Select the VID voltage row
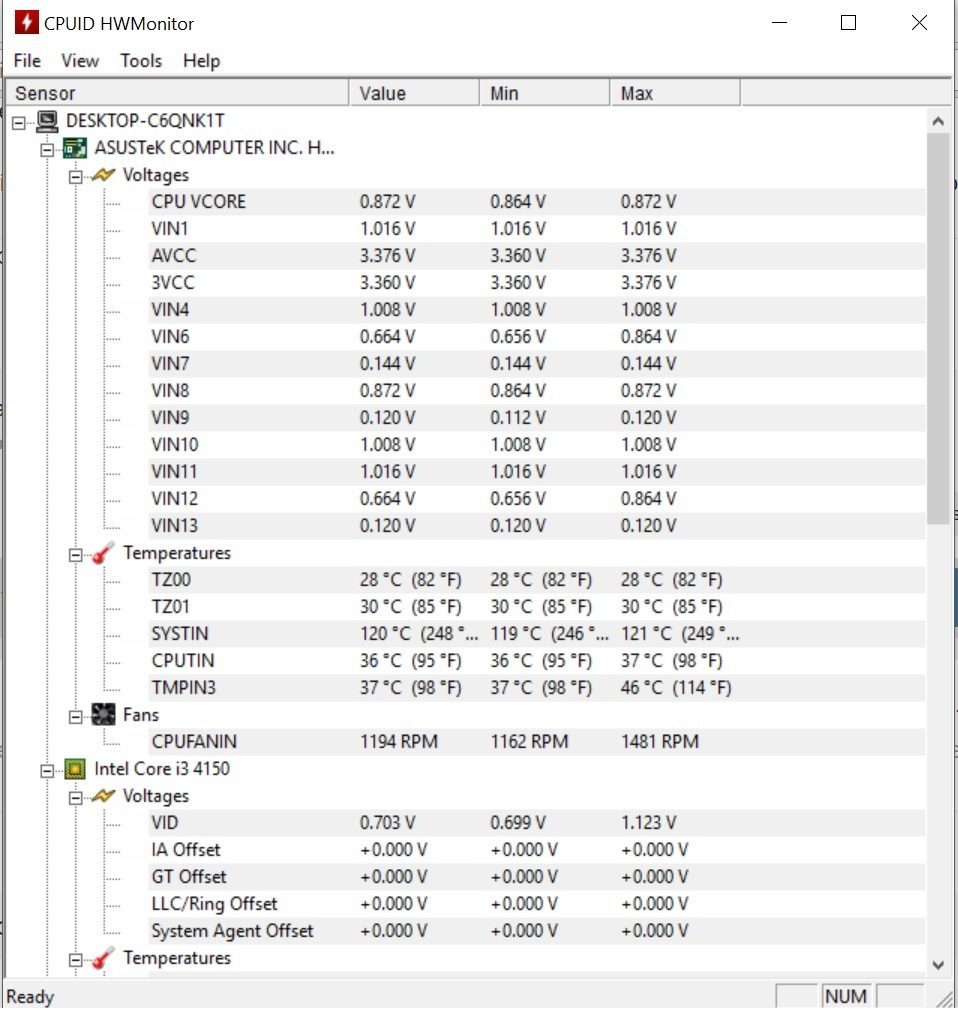The width and height of the screenshot is (958, 1010). [x=537, y=823]
